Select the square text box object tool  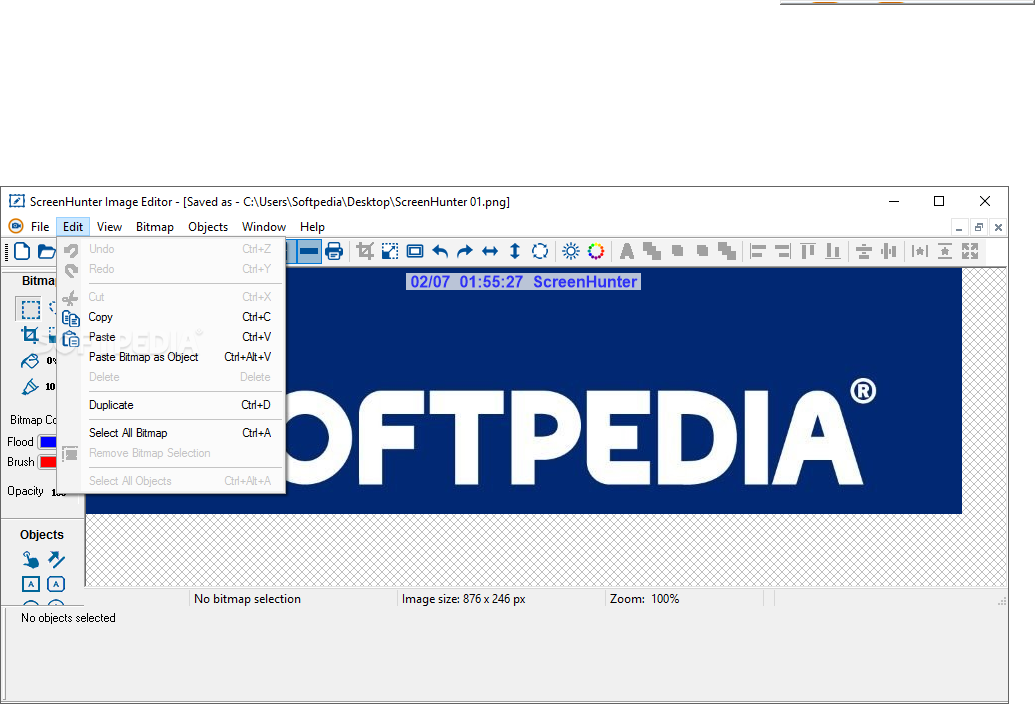coord(31,584)
